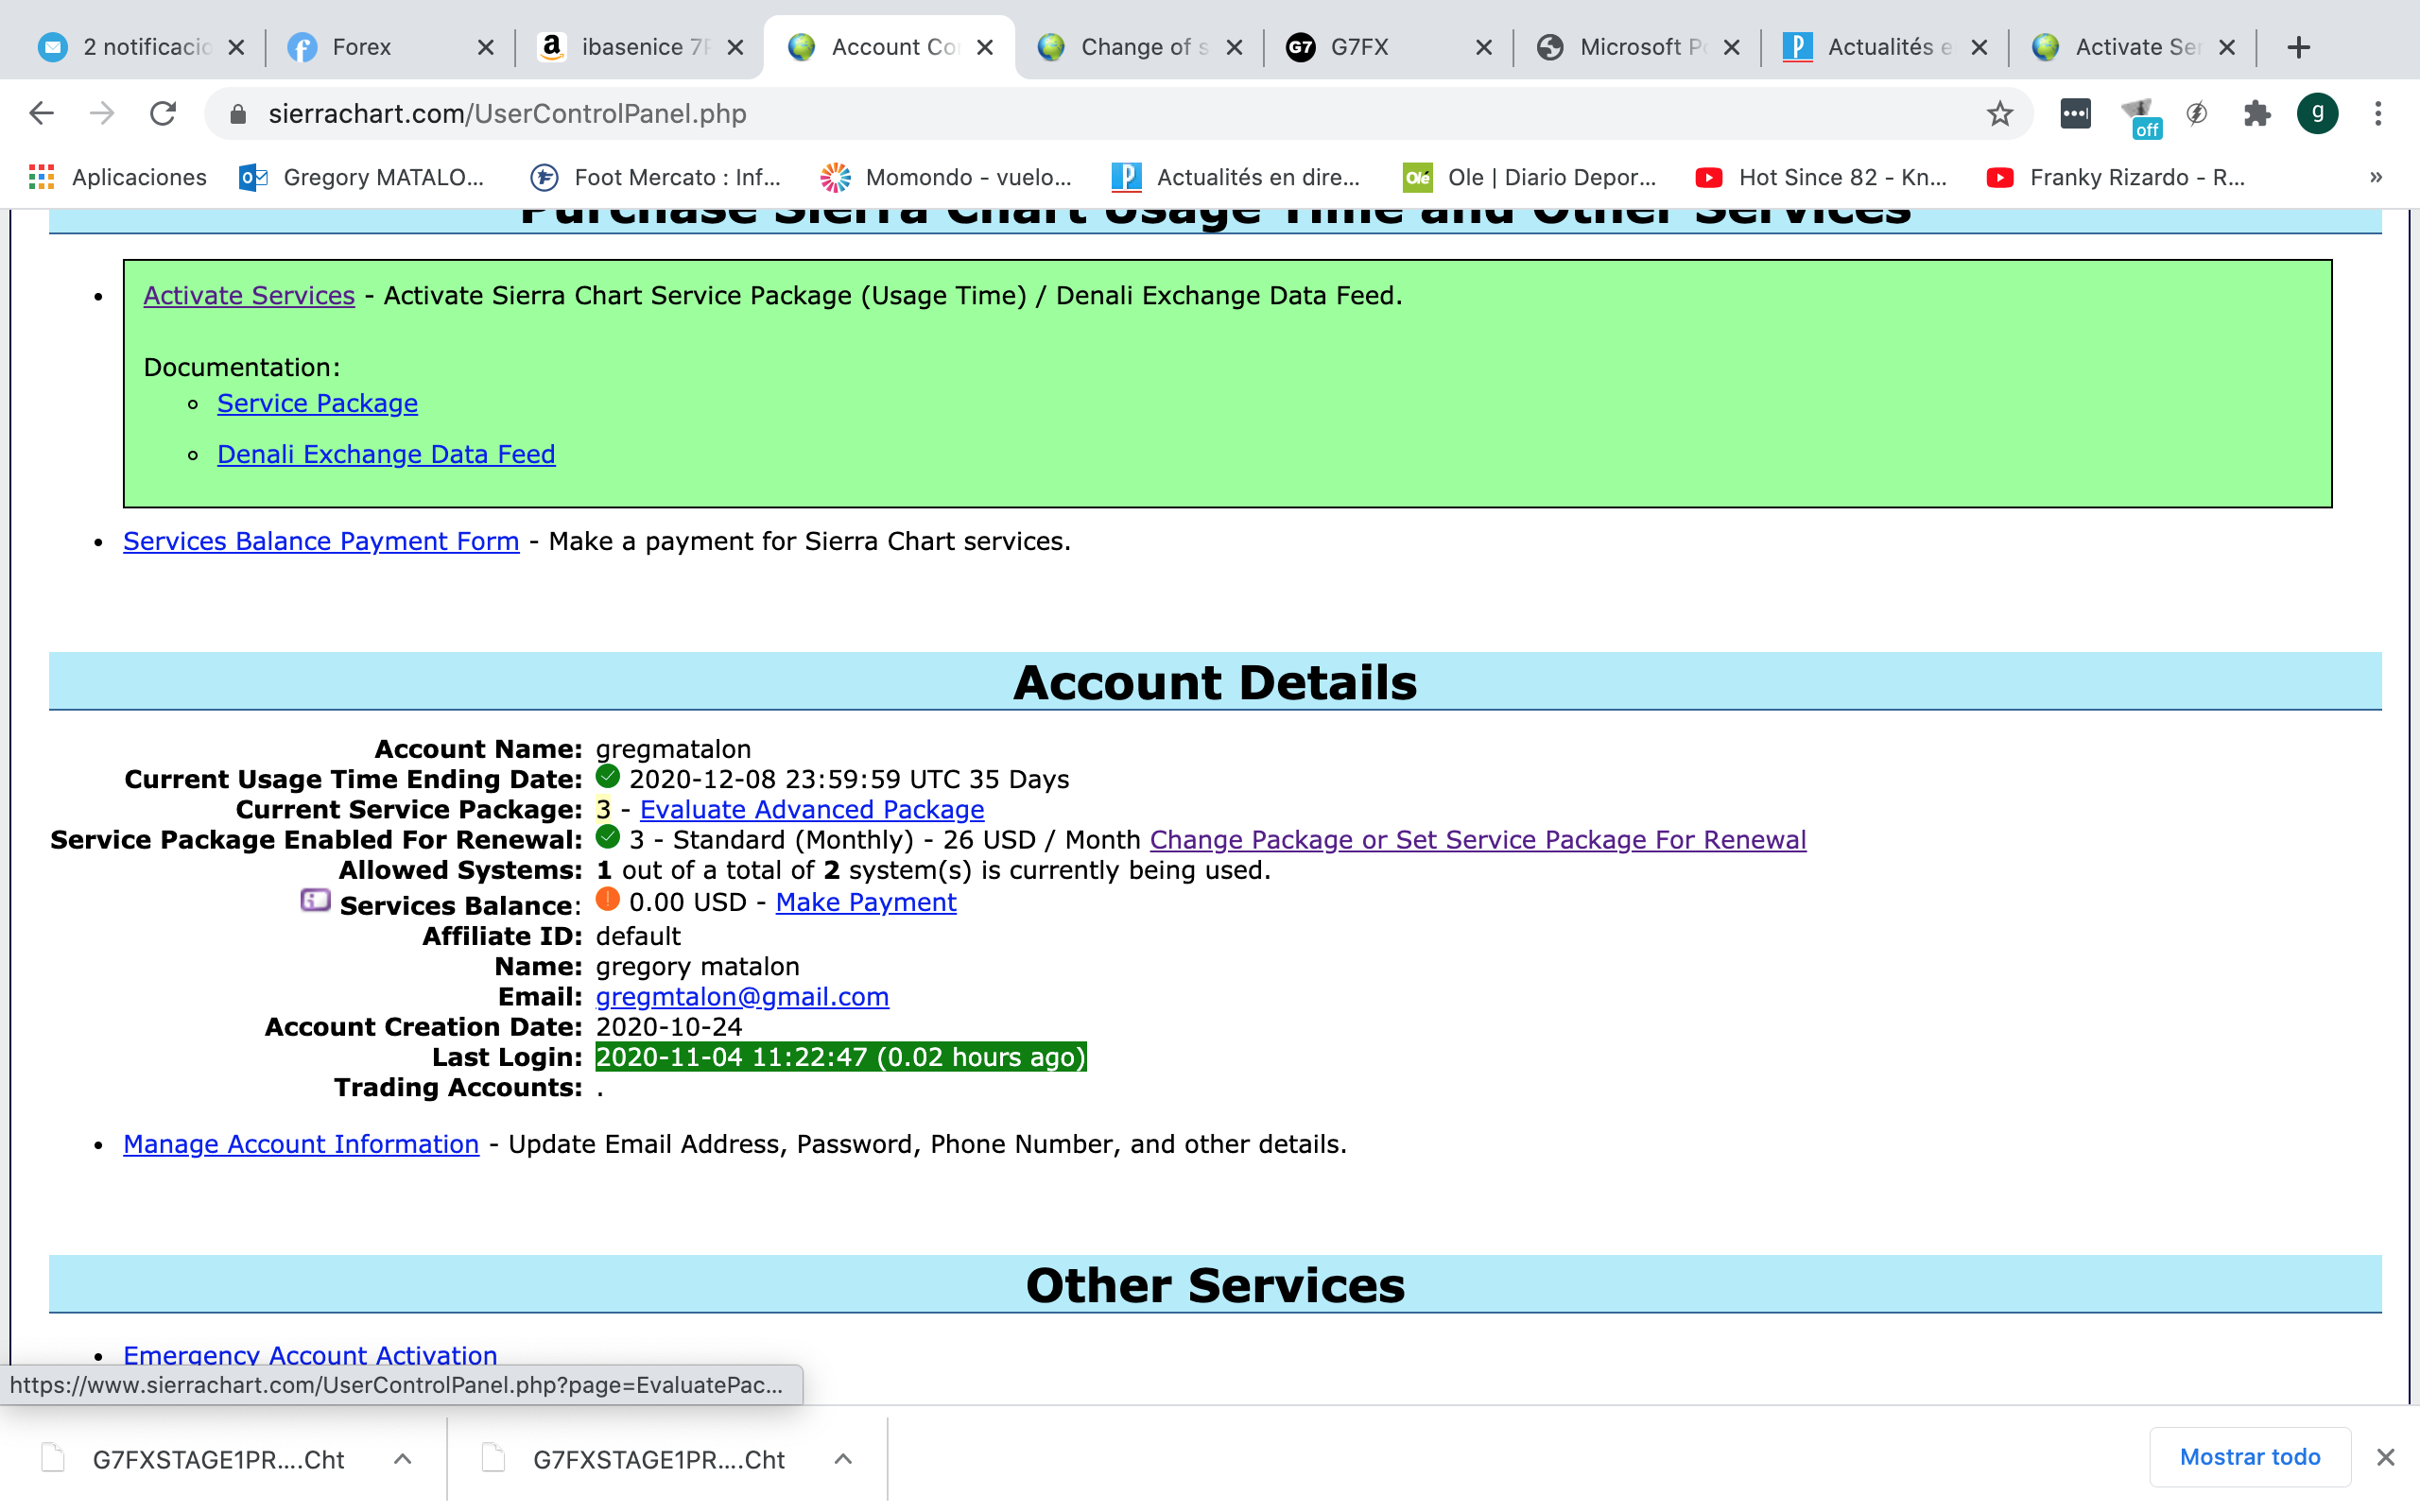Viewport: 2420px width, 1512px height.
Task: Go back with the back arrow
Action: (42, 114)
